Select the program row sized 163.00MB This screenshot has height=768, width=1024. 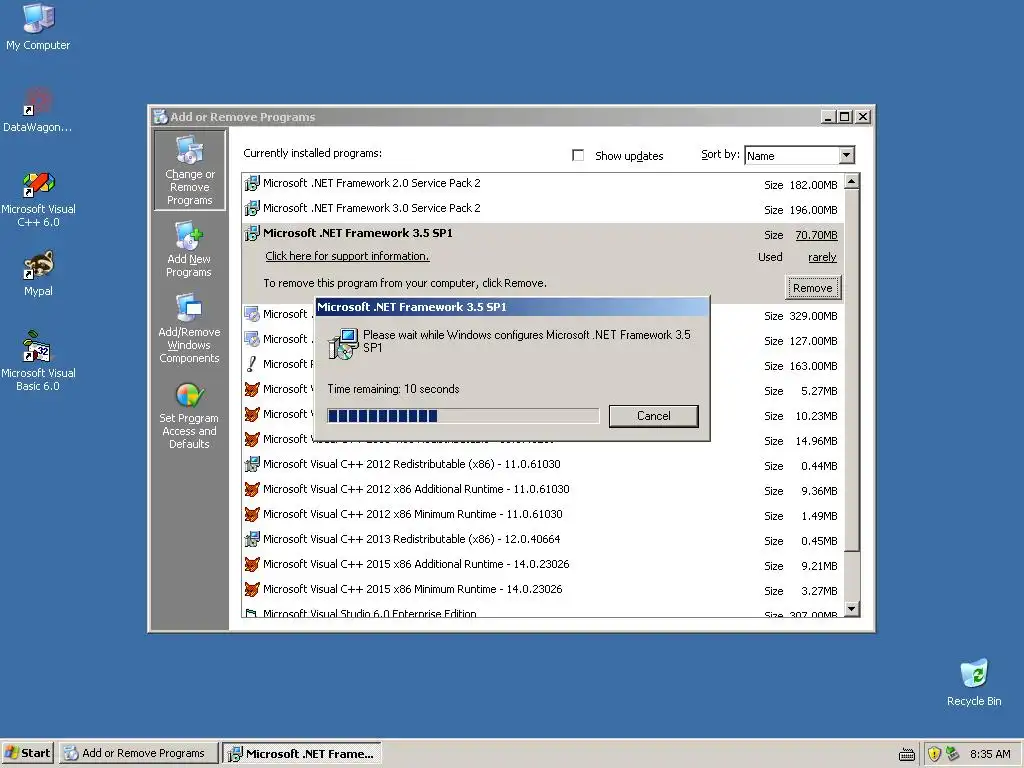(x=542, y=365)
